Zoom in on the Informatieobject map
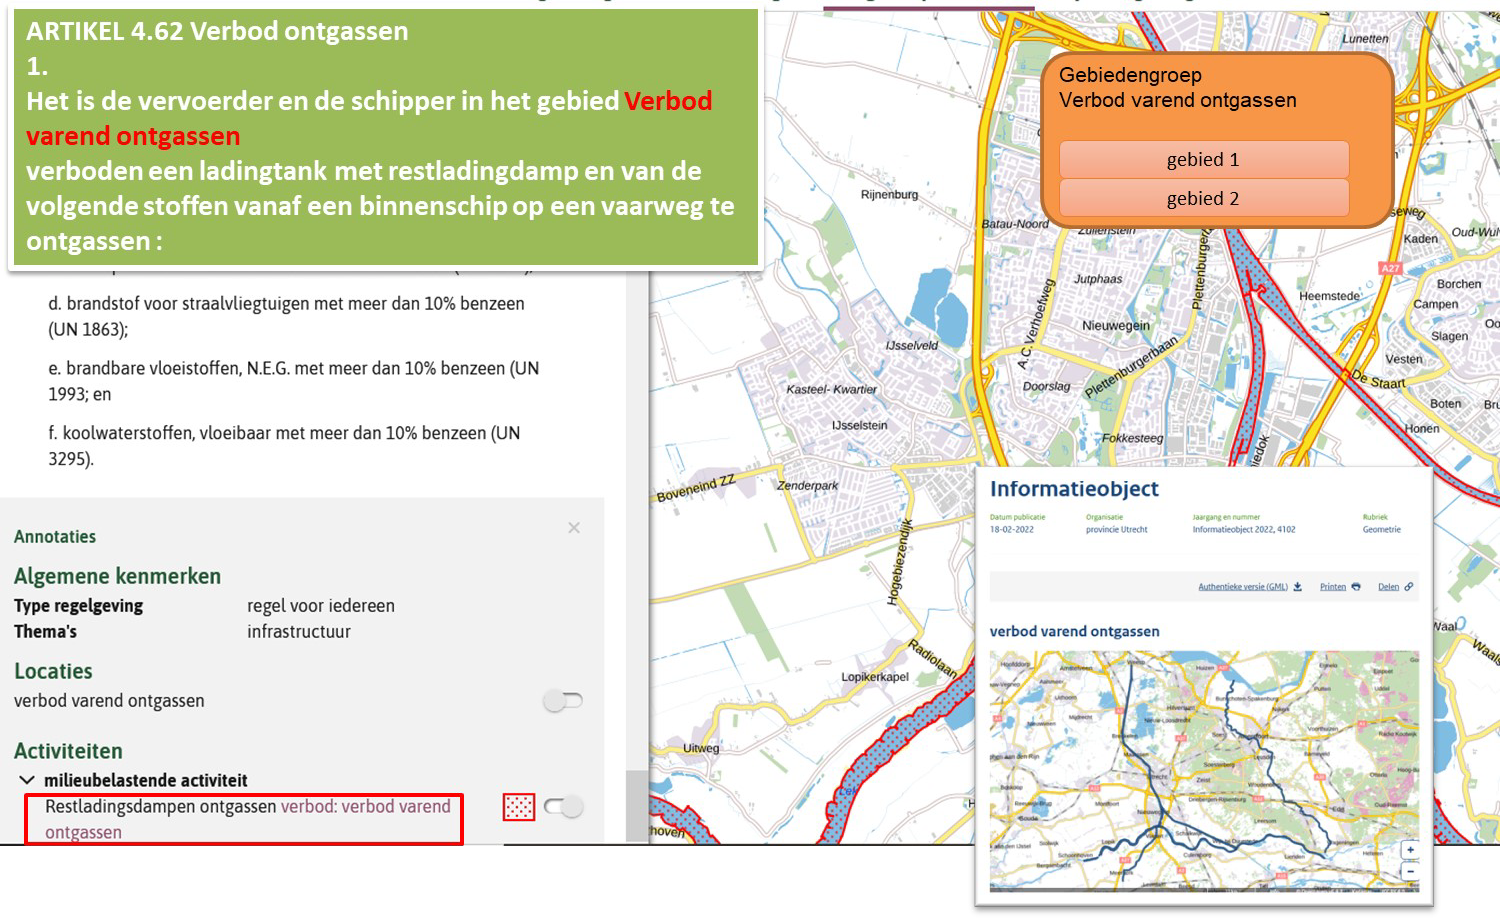The image size is (1500, 918). pyautogui.click(x=1410, y=850)
